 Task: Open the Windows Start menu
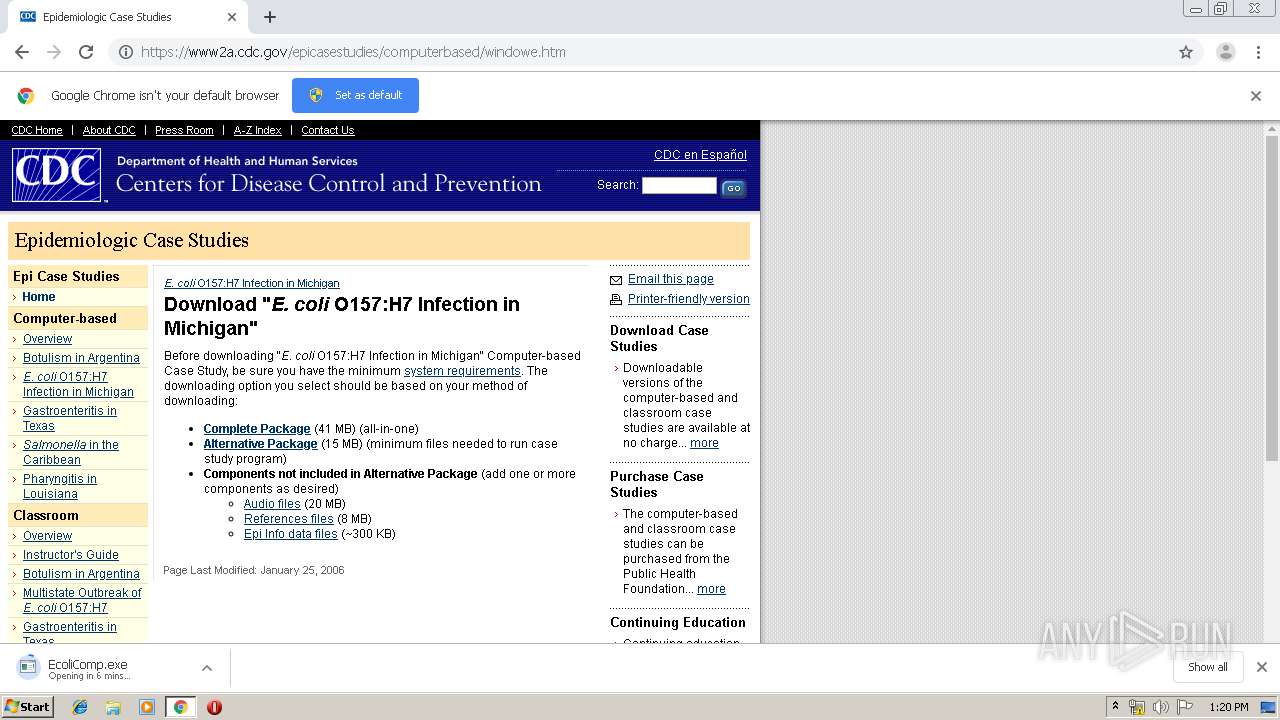click(27, 706)
